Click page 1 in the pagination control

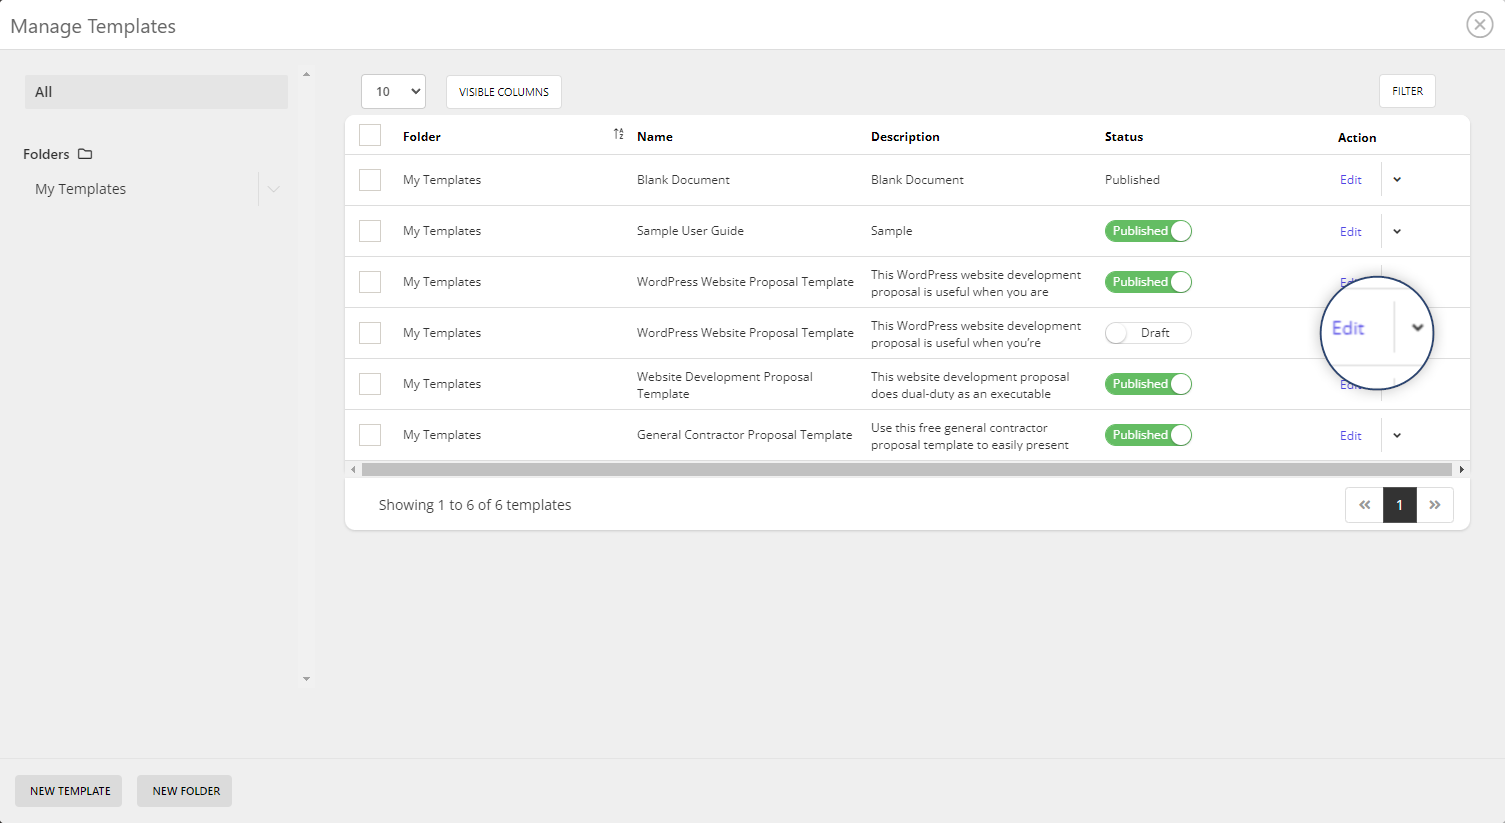click(1399, 505)
